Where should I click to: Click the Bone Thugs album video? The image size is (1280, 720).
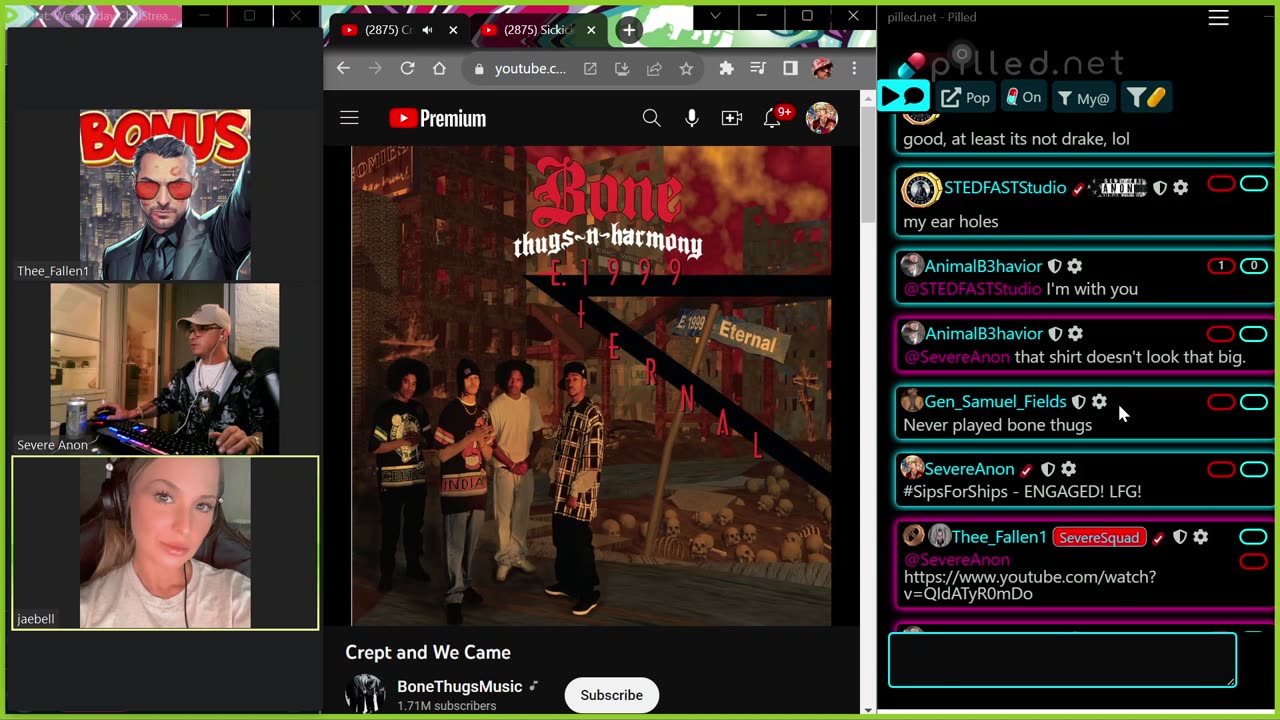591,386
